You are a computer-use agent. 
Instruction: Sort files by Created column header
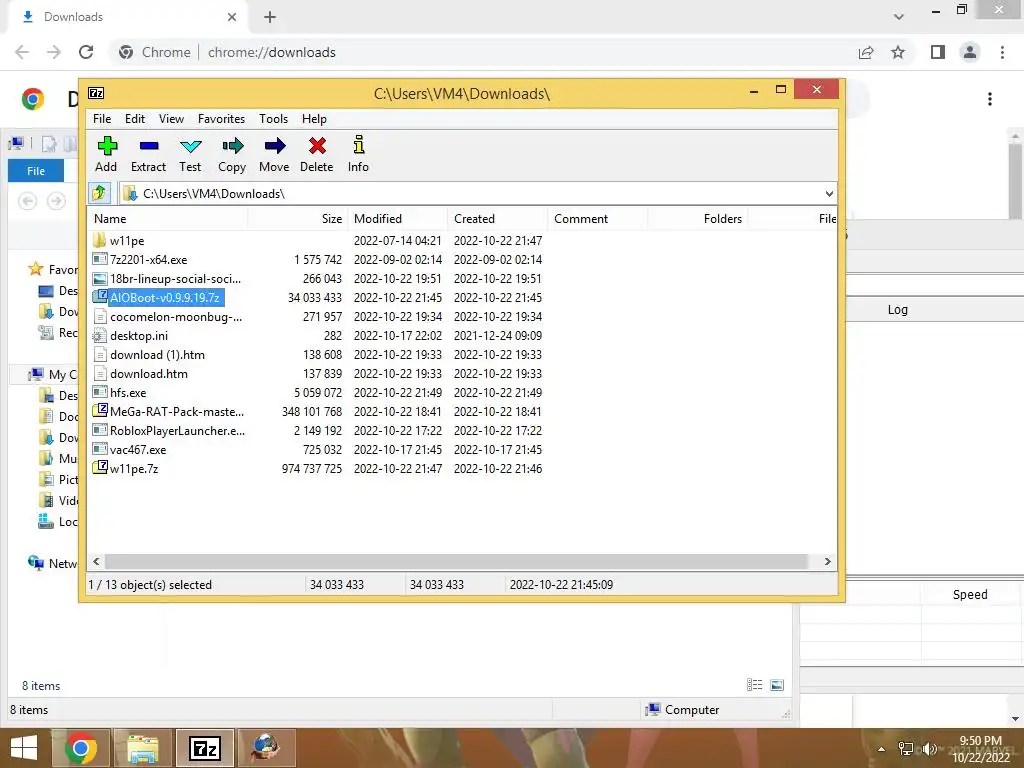(498, 219)
